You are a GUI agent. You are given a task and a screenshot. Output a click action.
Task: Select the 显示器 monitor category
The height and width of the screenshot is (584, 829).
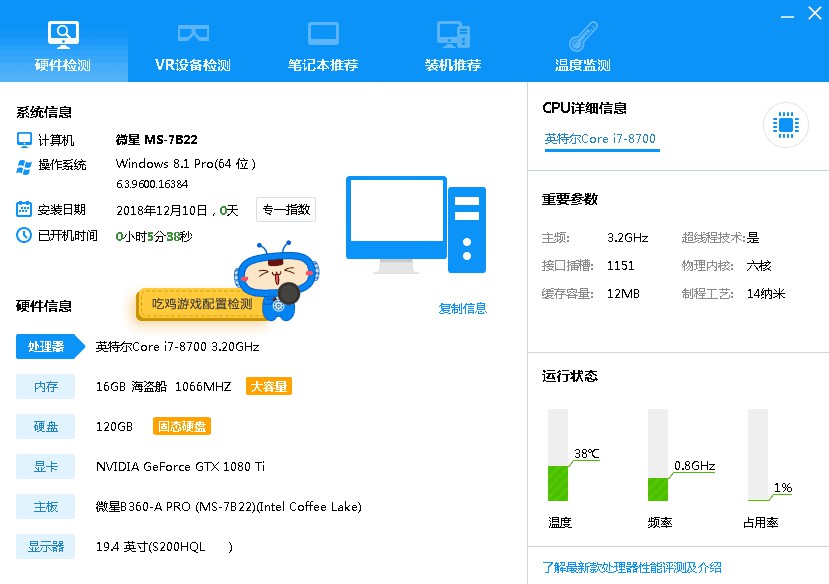(45, 546)
